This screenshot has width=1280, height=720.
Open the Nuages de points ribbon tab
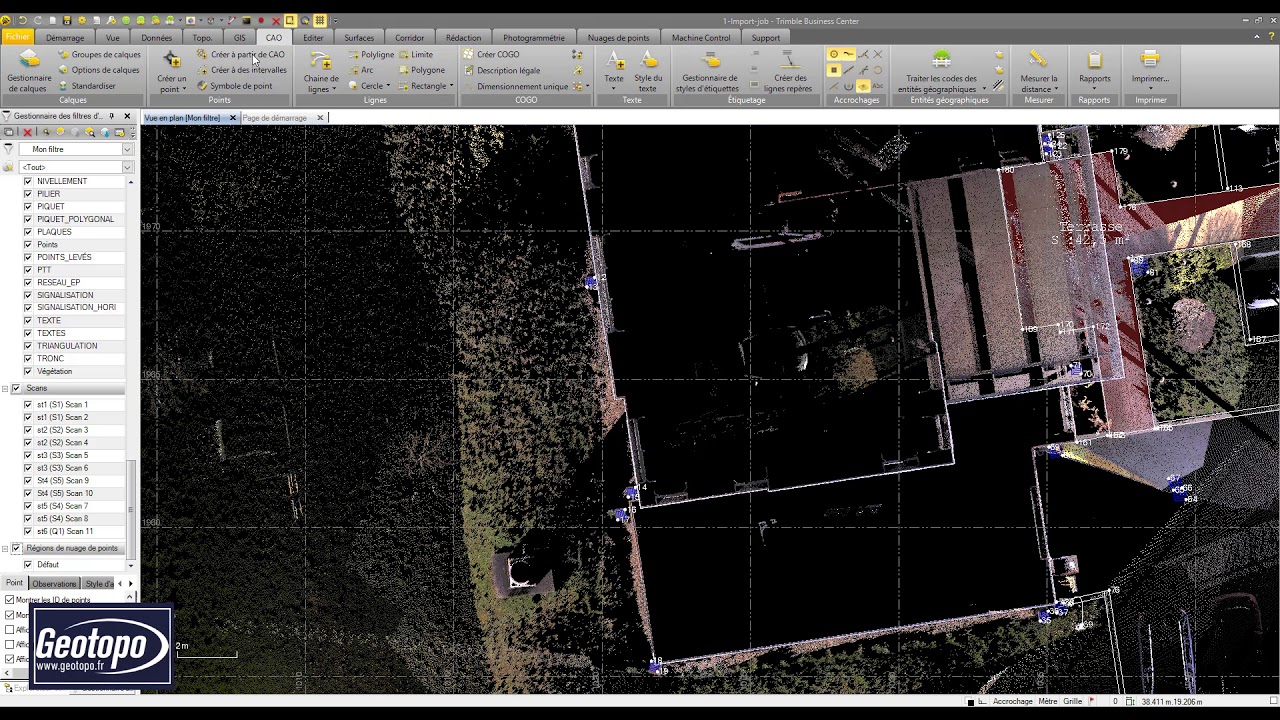pyautogui.click(x=618, y=38)
